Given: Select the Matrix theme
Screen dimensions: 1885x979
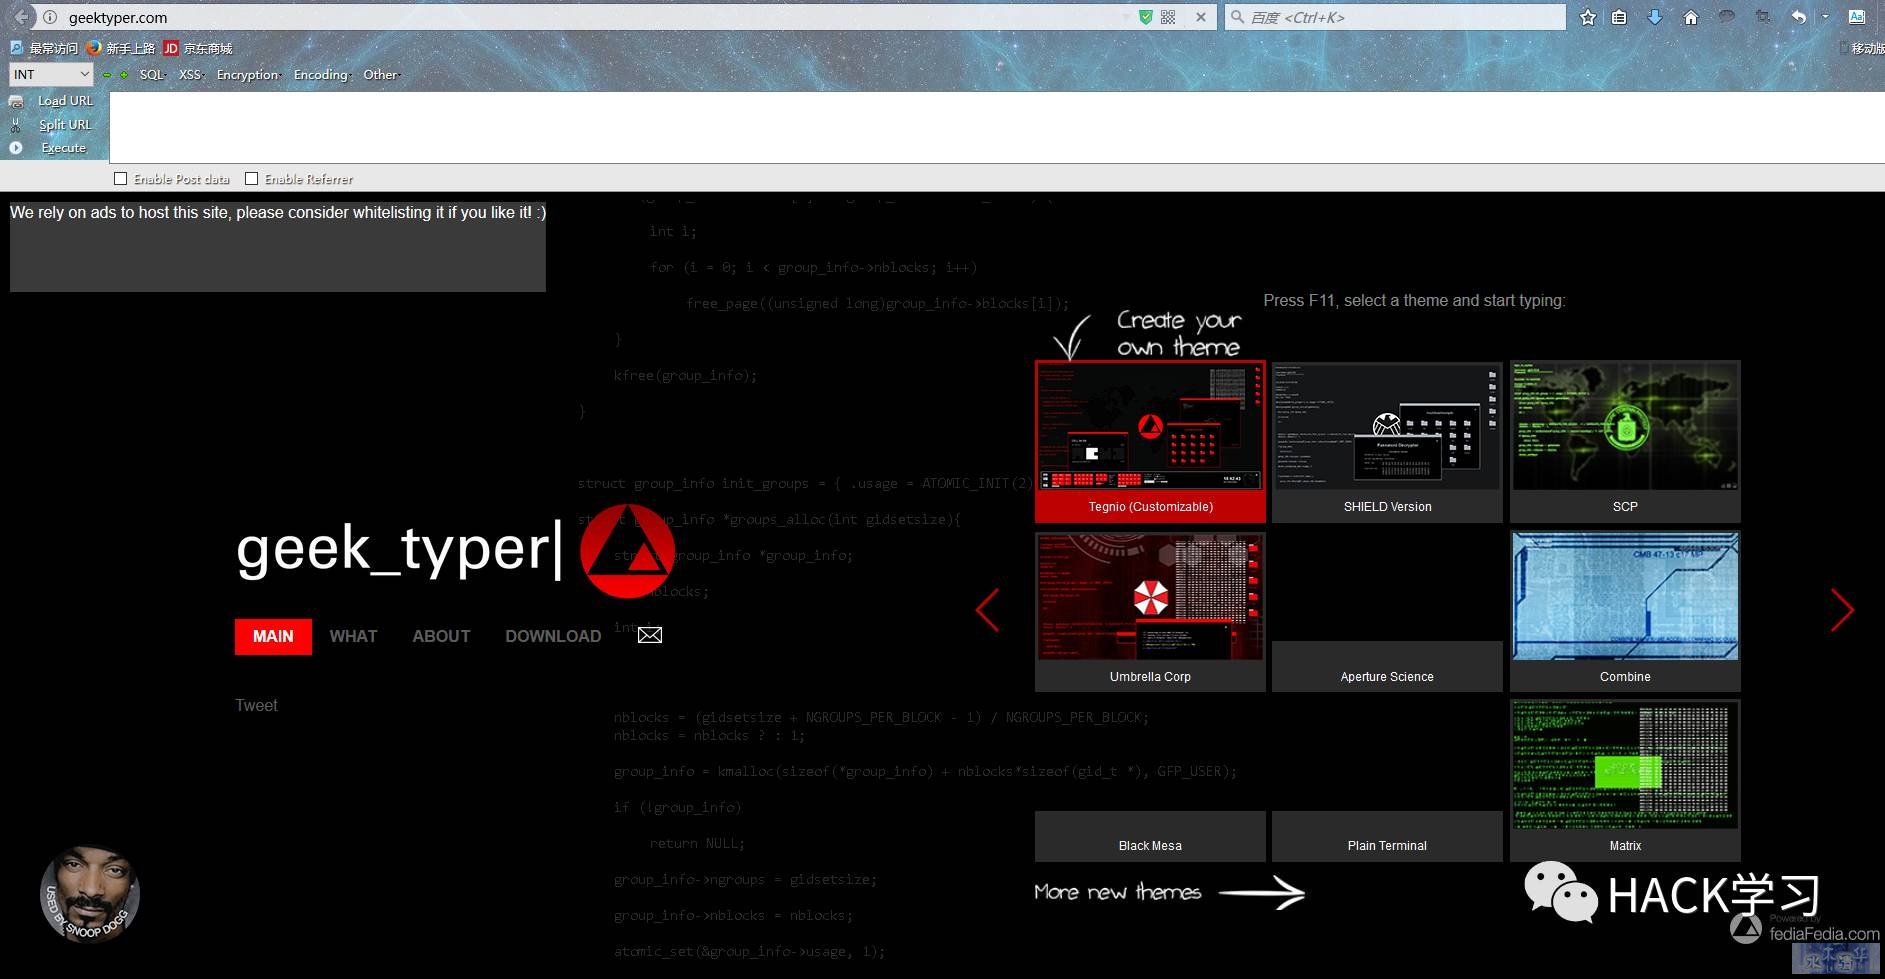Looking at the screenshot, I should 1625,781.
